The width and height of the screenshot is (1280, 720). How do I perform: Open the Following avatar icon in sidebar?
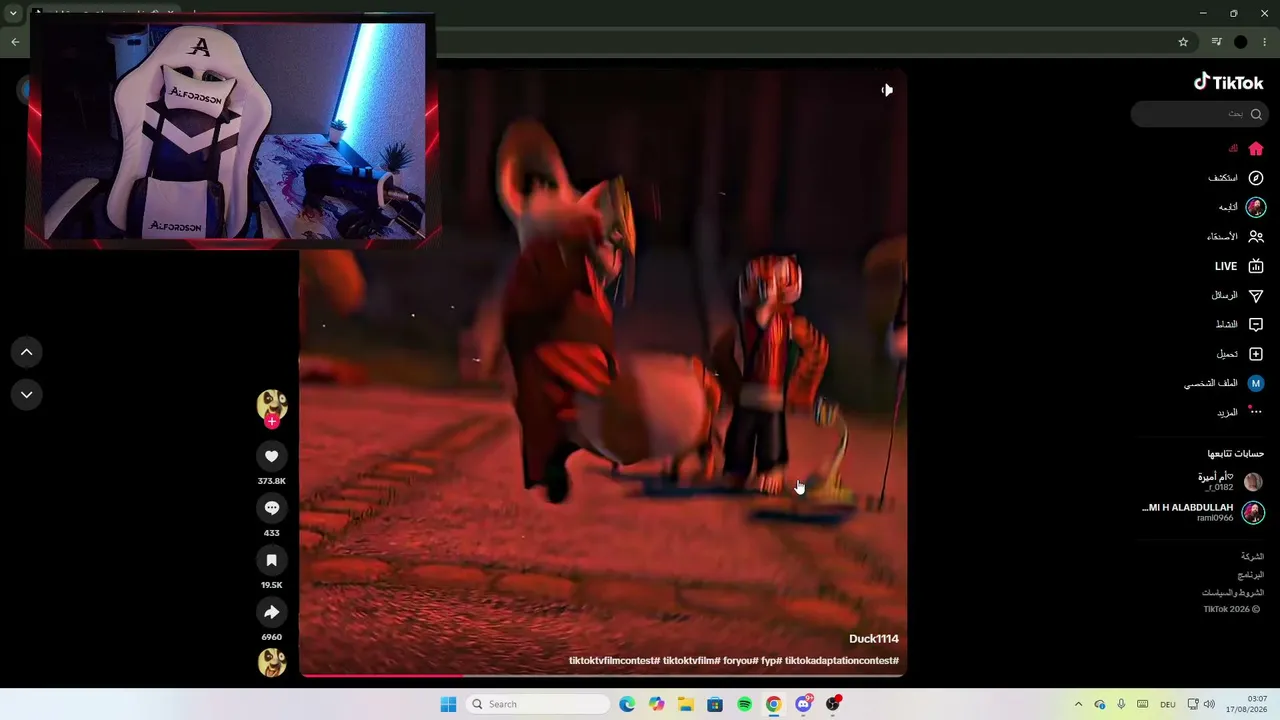(1256, 207)
